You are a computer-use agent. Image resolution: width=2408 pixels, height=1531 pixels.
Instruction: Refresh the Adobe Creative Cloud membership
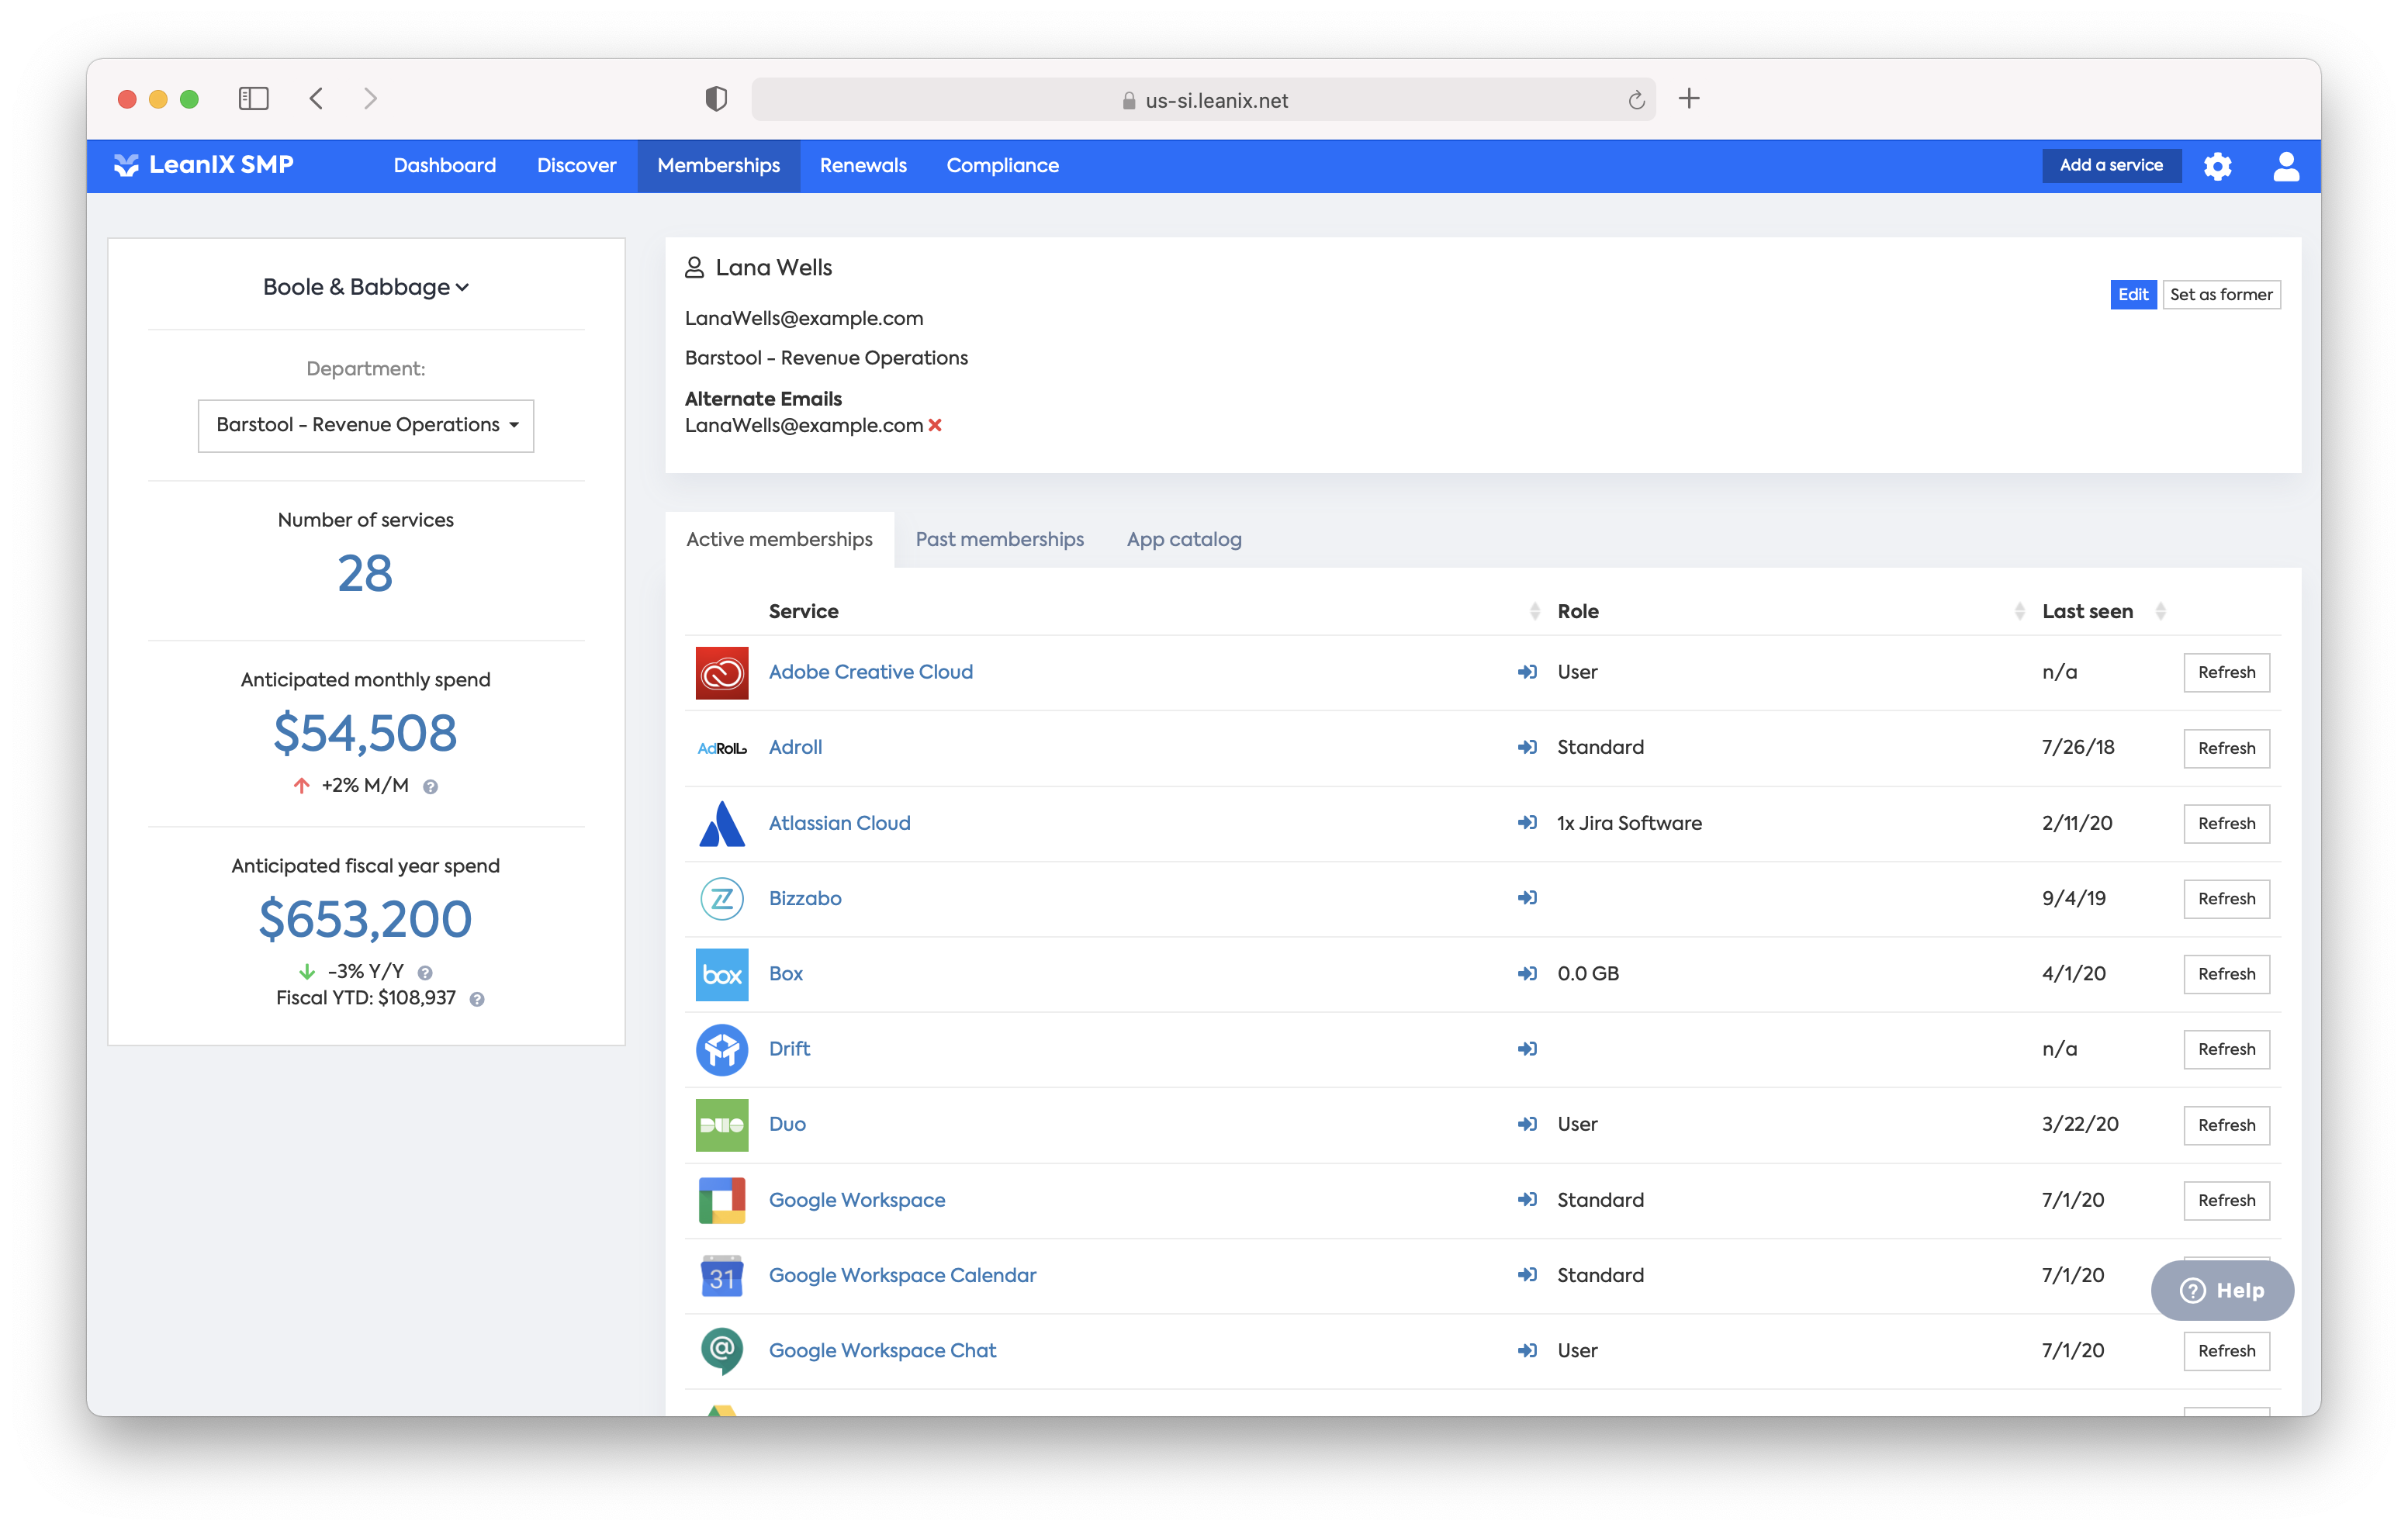2226,673
